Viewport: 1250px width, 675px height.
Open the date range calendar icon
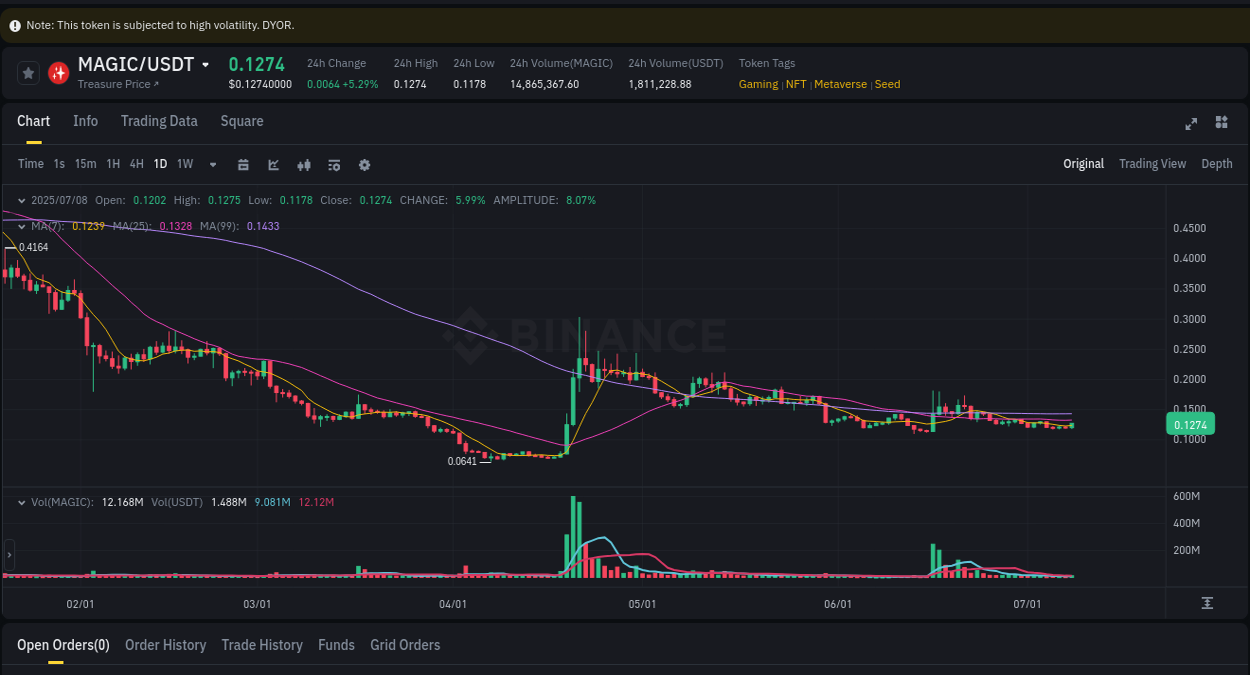click(x=243, y=164)
